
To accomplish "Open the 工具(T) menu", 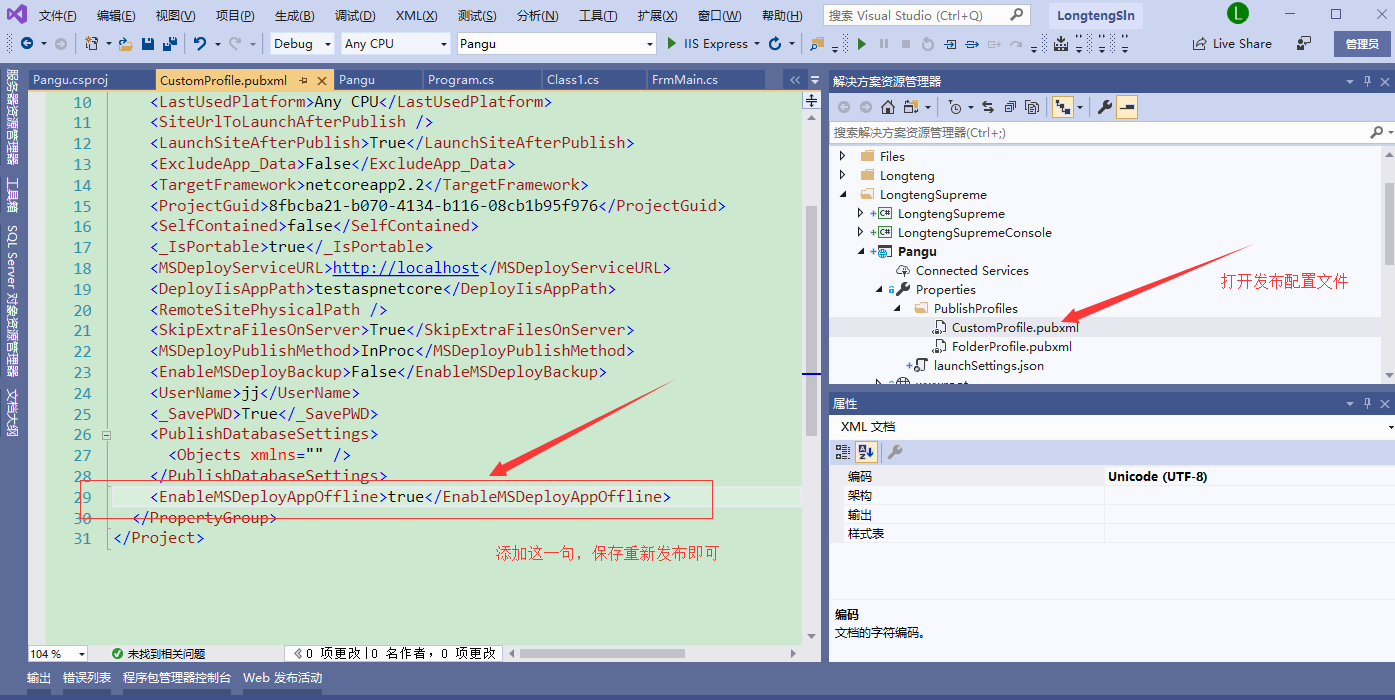I will pos(597,16).
